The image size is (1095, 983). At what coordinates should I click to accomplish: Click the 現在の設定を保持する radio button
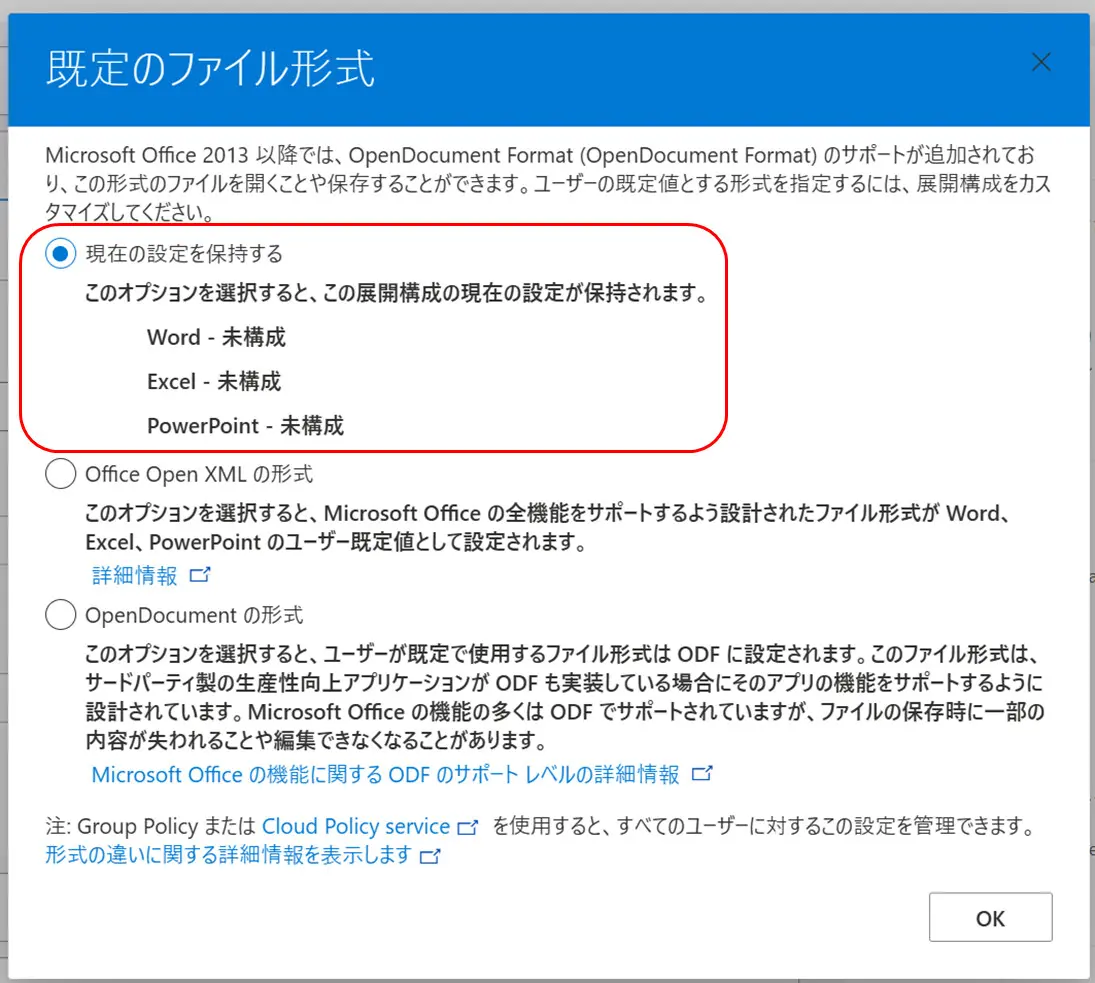(x=60, y=254)
